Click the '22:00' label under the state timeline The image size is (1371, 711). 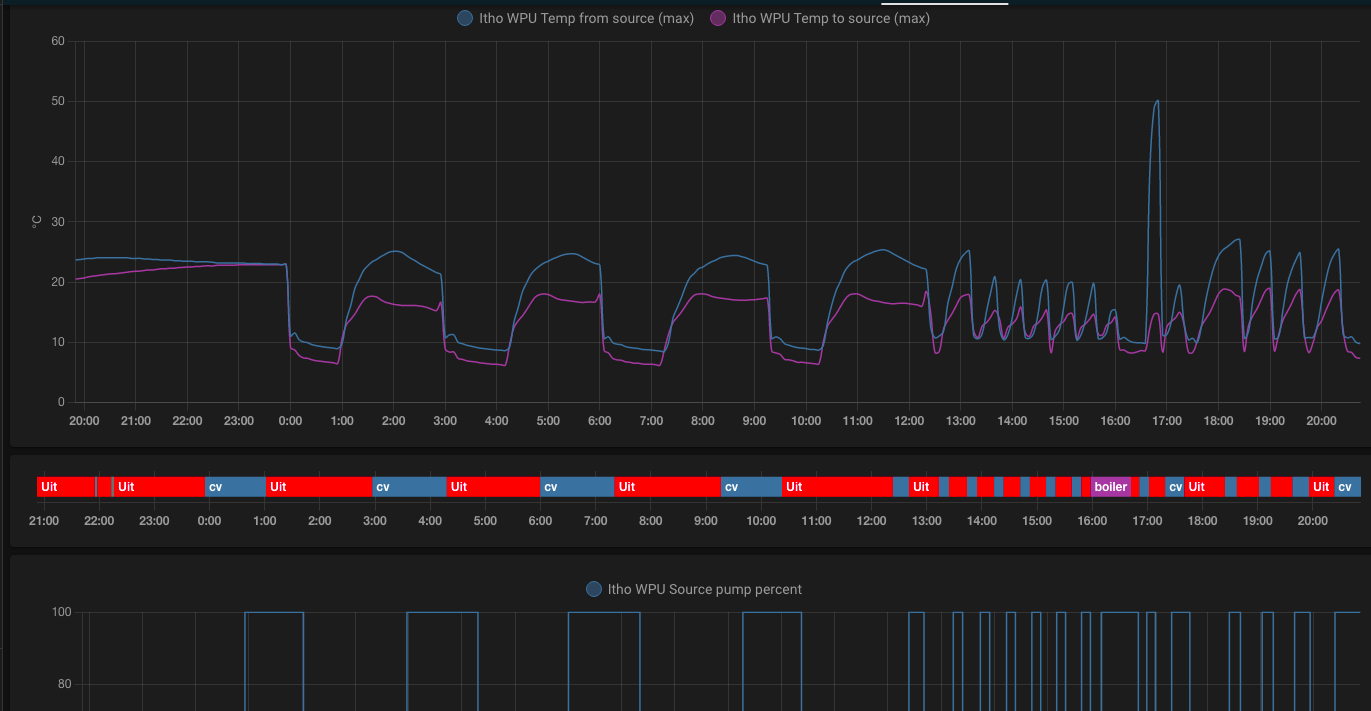tap(99, 520)
